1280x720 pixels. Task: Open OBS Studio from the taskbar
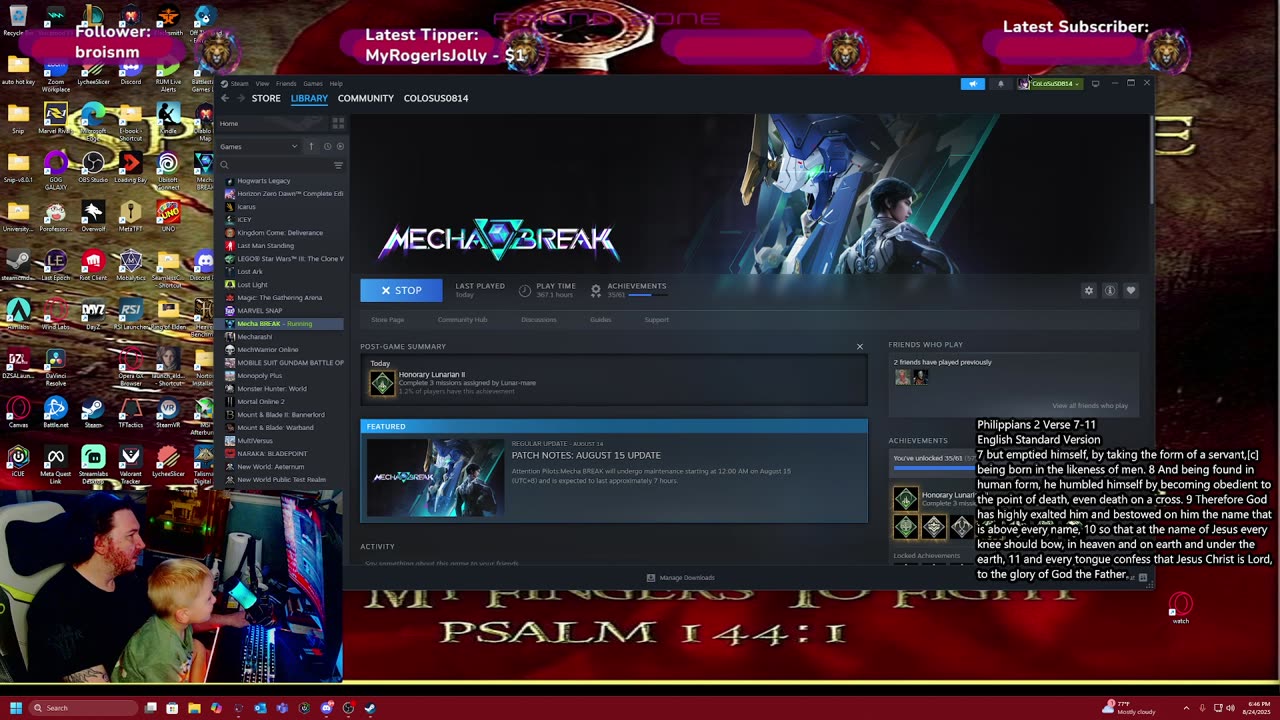(x=348, y=708)
